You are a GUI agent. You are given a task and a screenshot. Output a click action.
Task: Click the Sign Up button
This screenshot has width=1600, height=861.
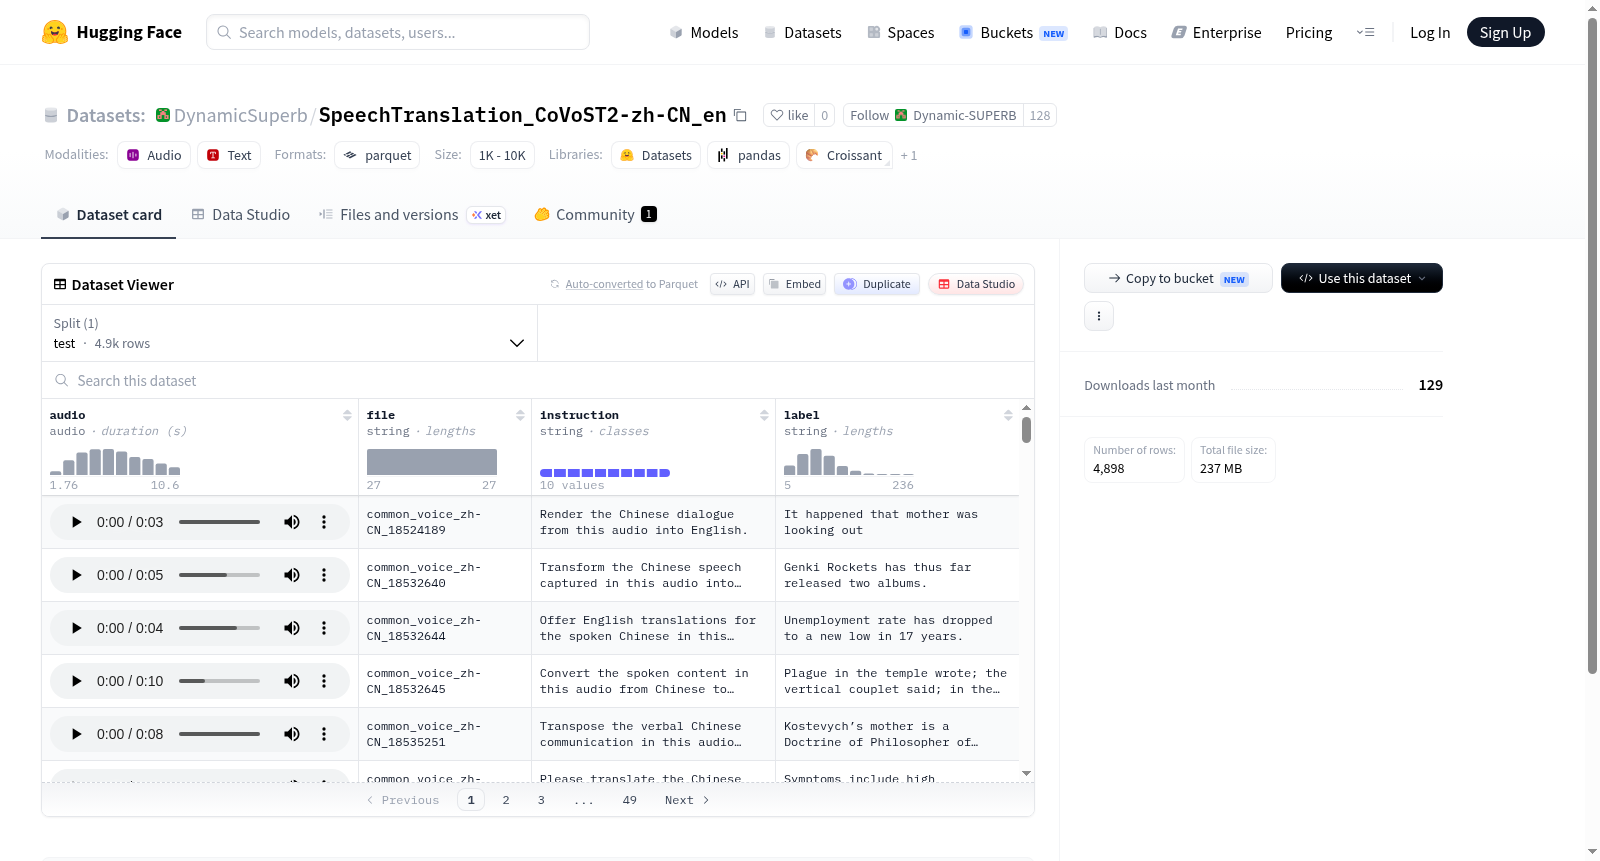tap(1505, 32)
